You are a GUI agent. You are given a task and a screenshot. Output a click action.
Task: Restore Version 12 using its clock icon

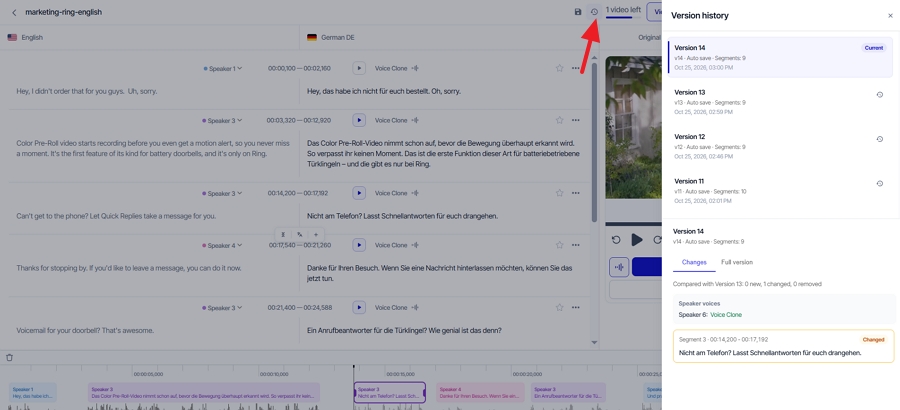click(879, 139)
